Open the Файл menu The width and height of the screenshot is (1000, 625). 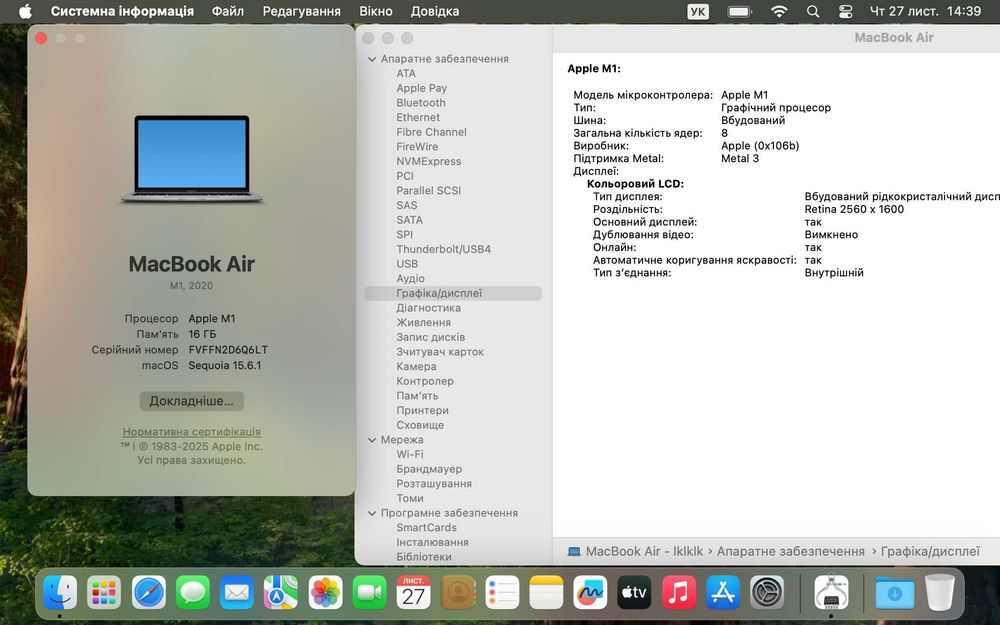(228, 11)
